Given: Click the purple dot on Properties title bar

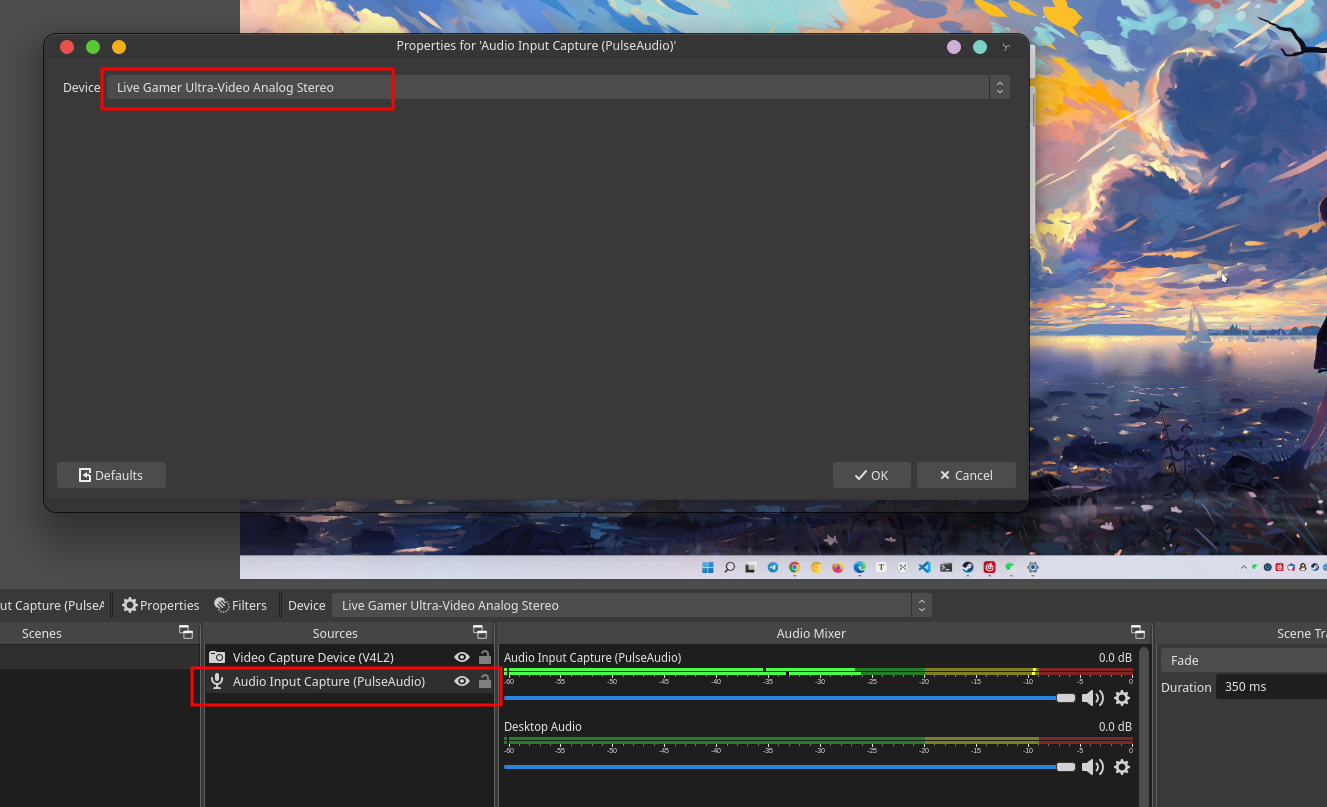Looking at the screenshot, I should (x=954, y=47).
